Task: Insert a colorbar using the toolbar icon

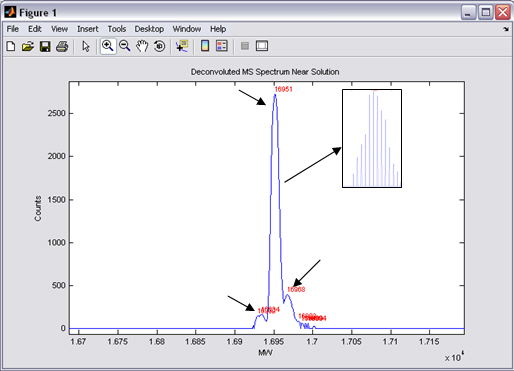Action: 205,46
